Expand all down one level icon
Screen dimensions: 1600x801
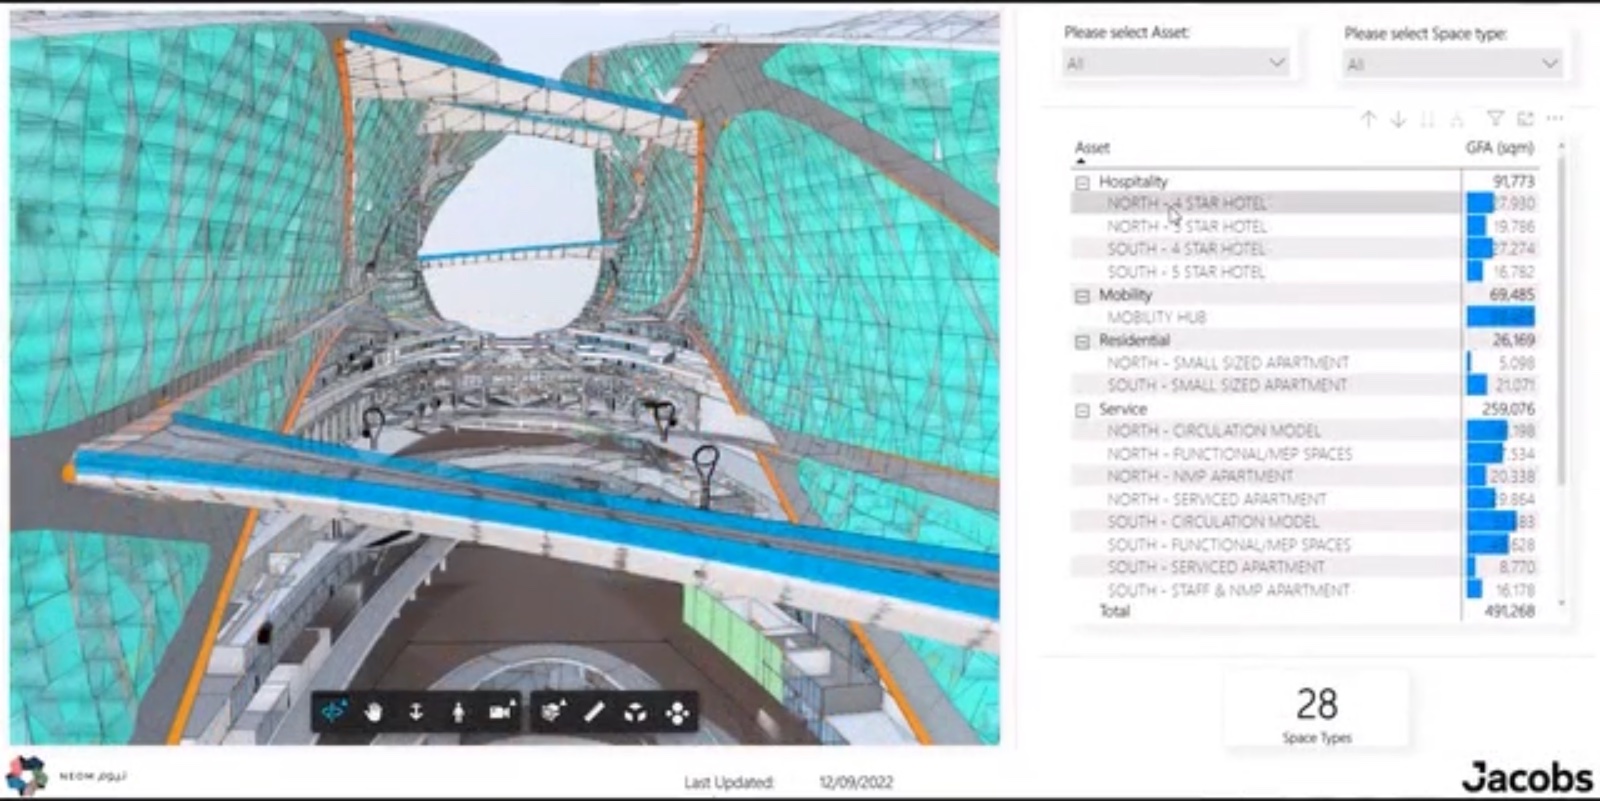[1457, 119]
